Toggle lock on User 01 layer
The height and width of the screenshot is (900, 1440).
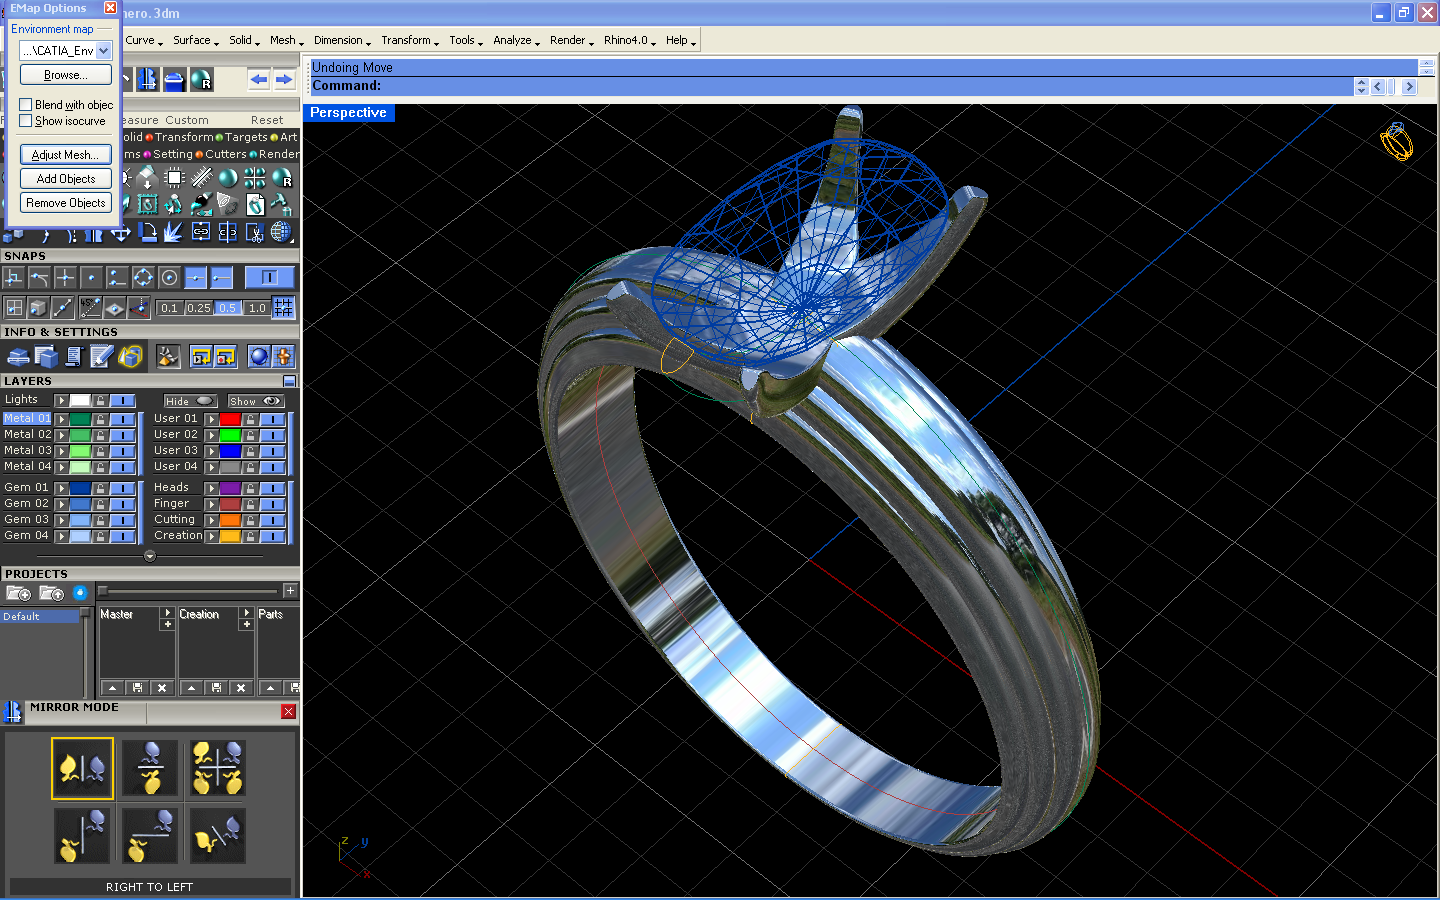[250, 419]
